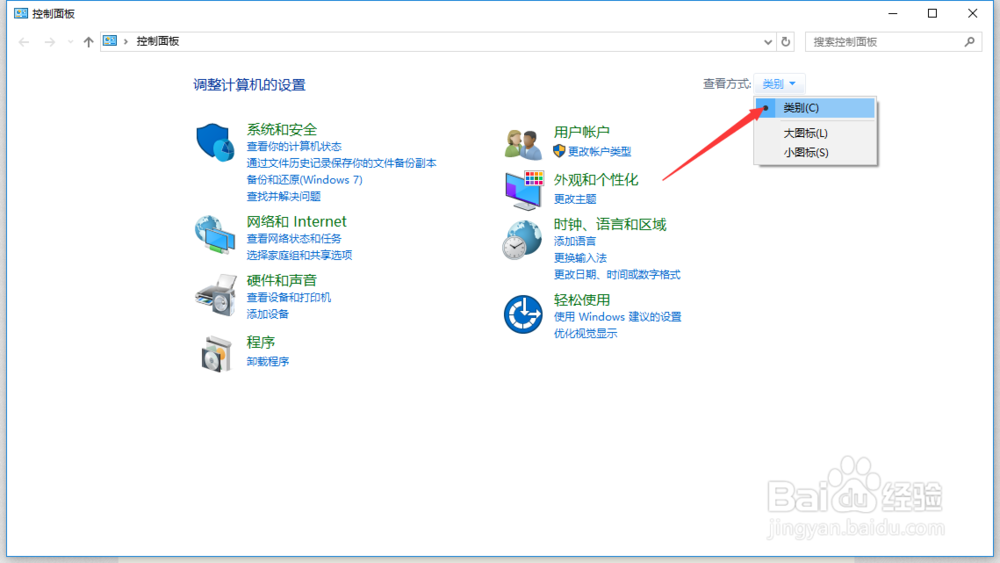Screen dimensions: 1000x563
Task: Click 更换输入法 link
Action: [580, 258]
